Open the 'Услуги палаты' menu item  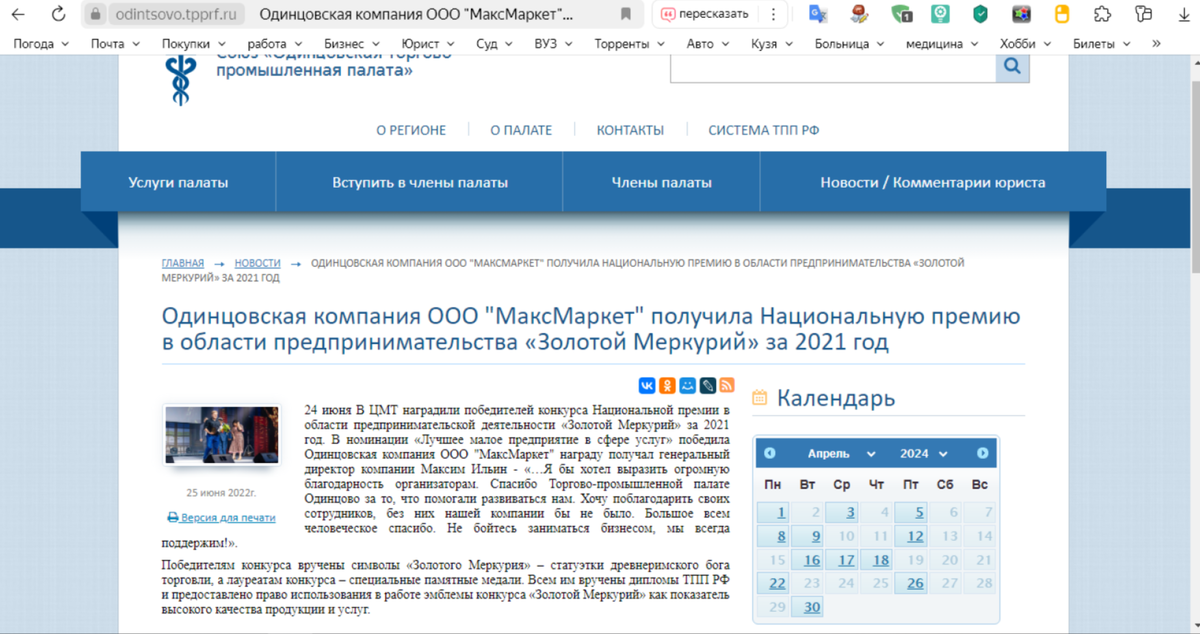178,183
